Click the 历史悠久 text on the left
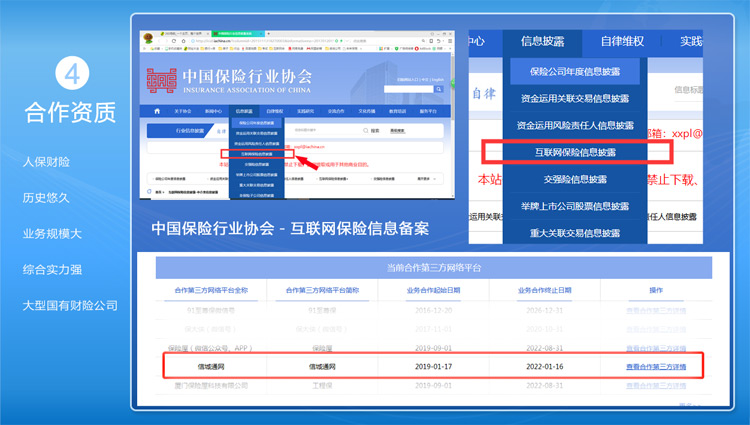The width and height of the screenshot is (750, 425). tap(46, 198)
